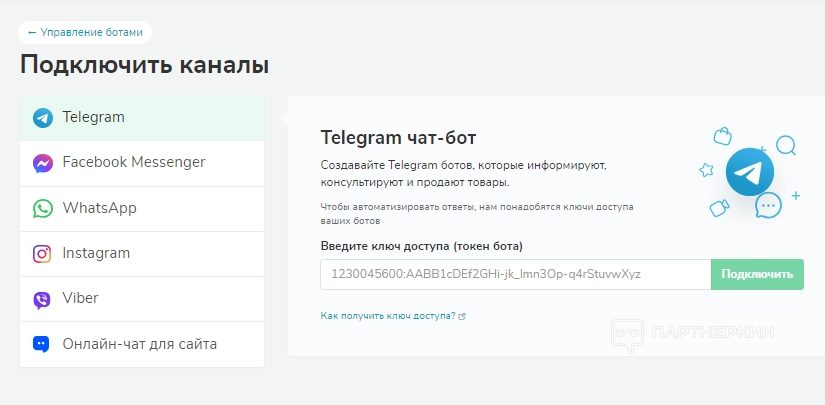This screenshot has width=825, height=405.
Task: Click the Facebook Messenger logo icon
Action: click(x=43, y=164)
